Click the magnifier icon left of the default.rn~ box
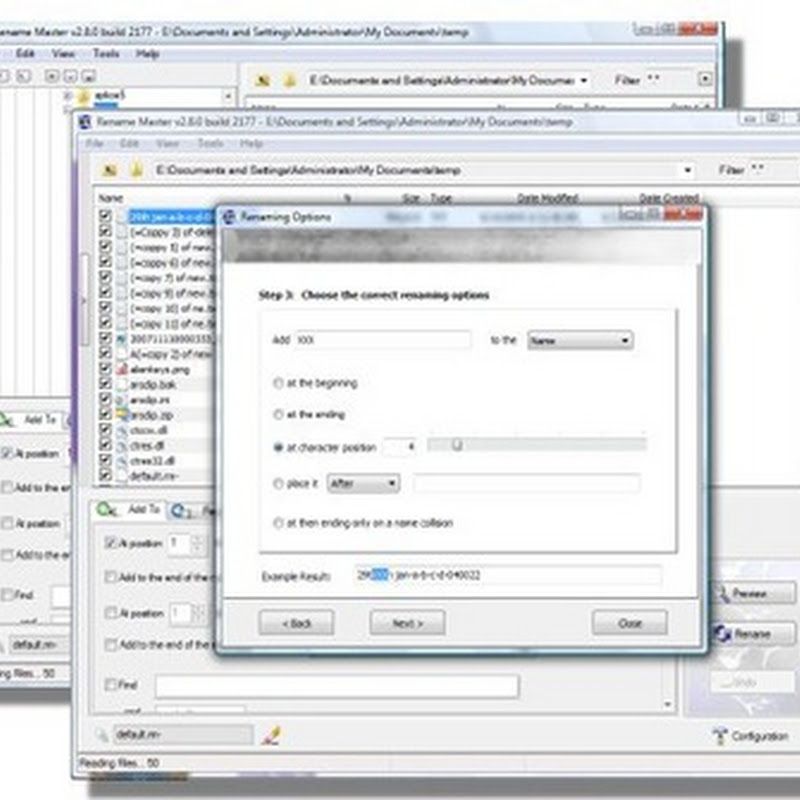Viewport: 800px width, 800px height. tap(102, 735)
